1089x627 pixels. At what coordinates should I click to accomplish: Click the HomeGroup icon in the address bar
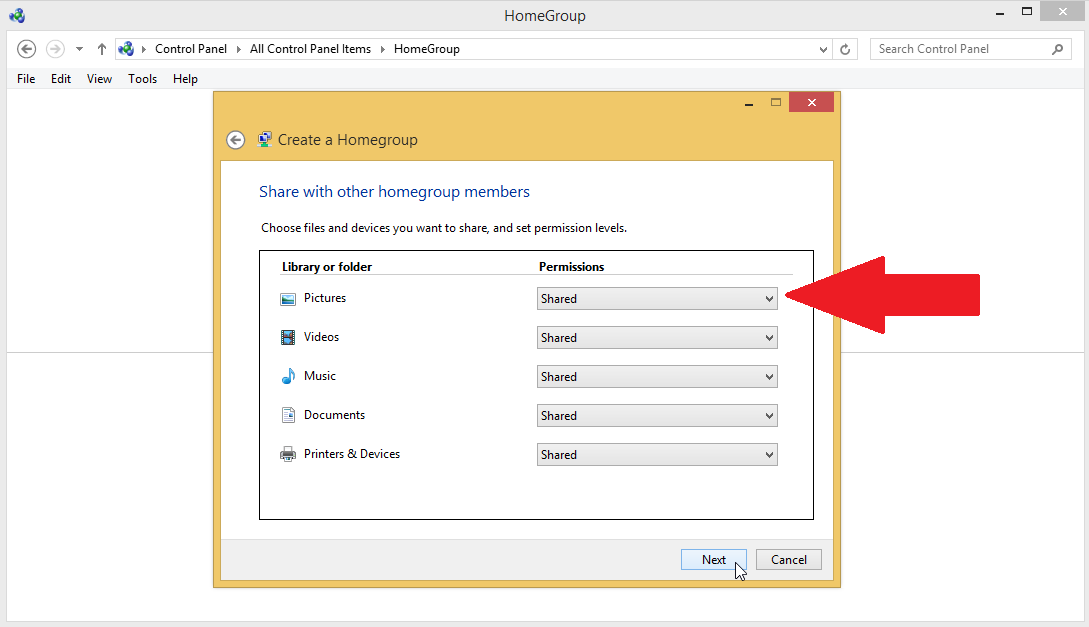[x=126, y=49]
